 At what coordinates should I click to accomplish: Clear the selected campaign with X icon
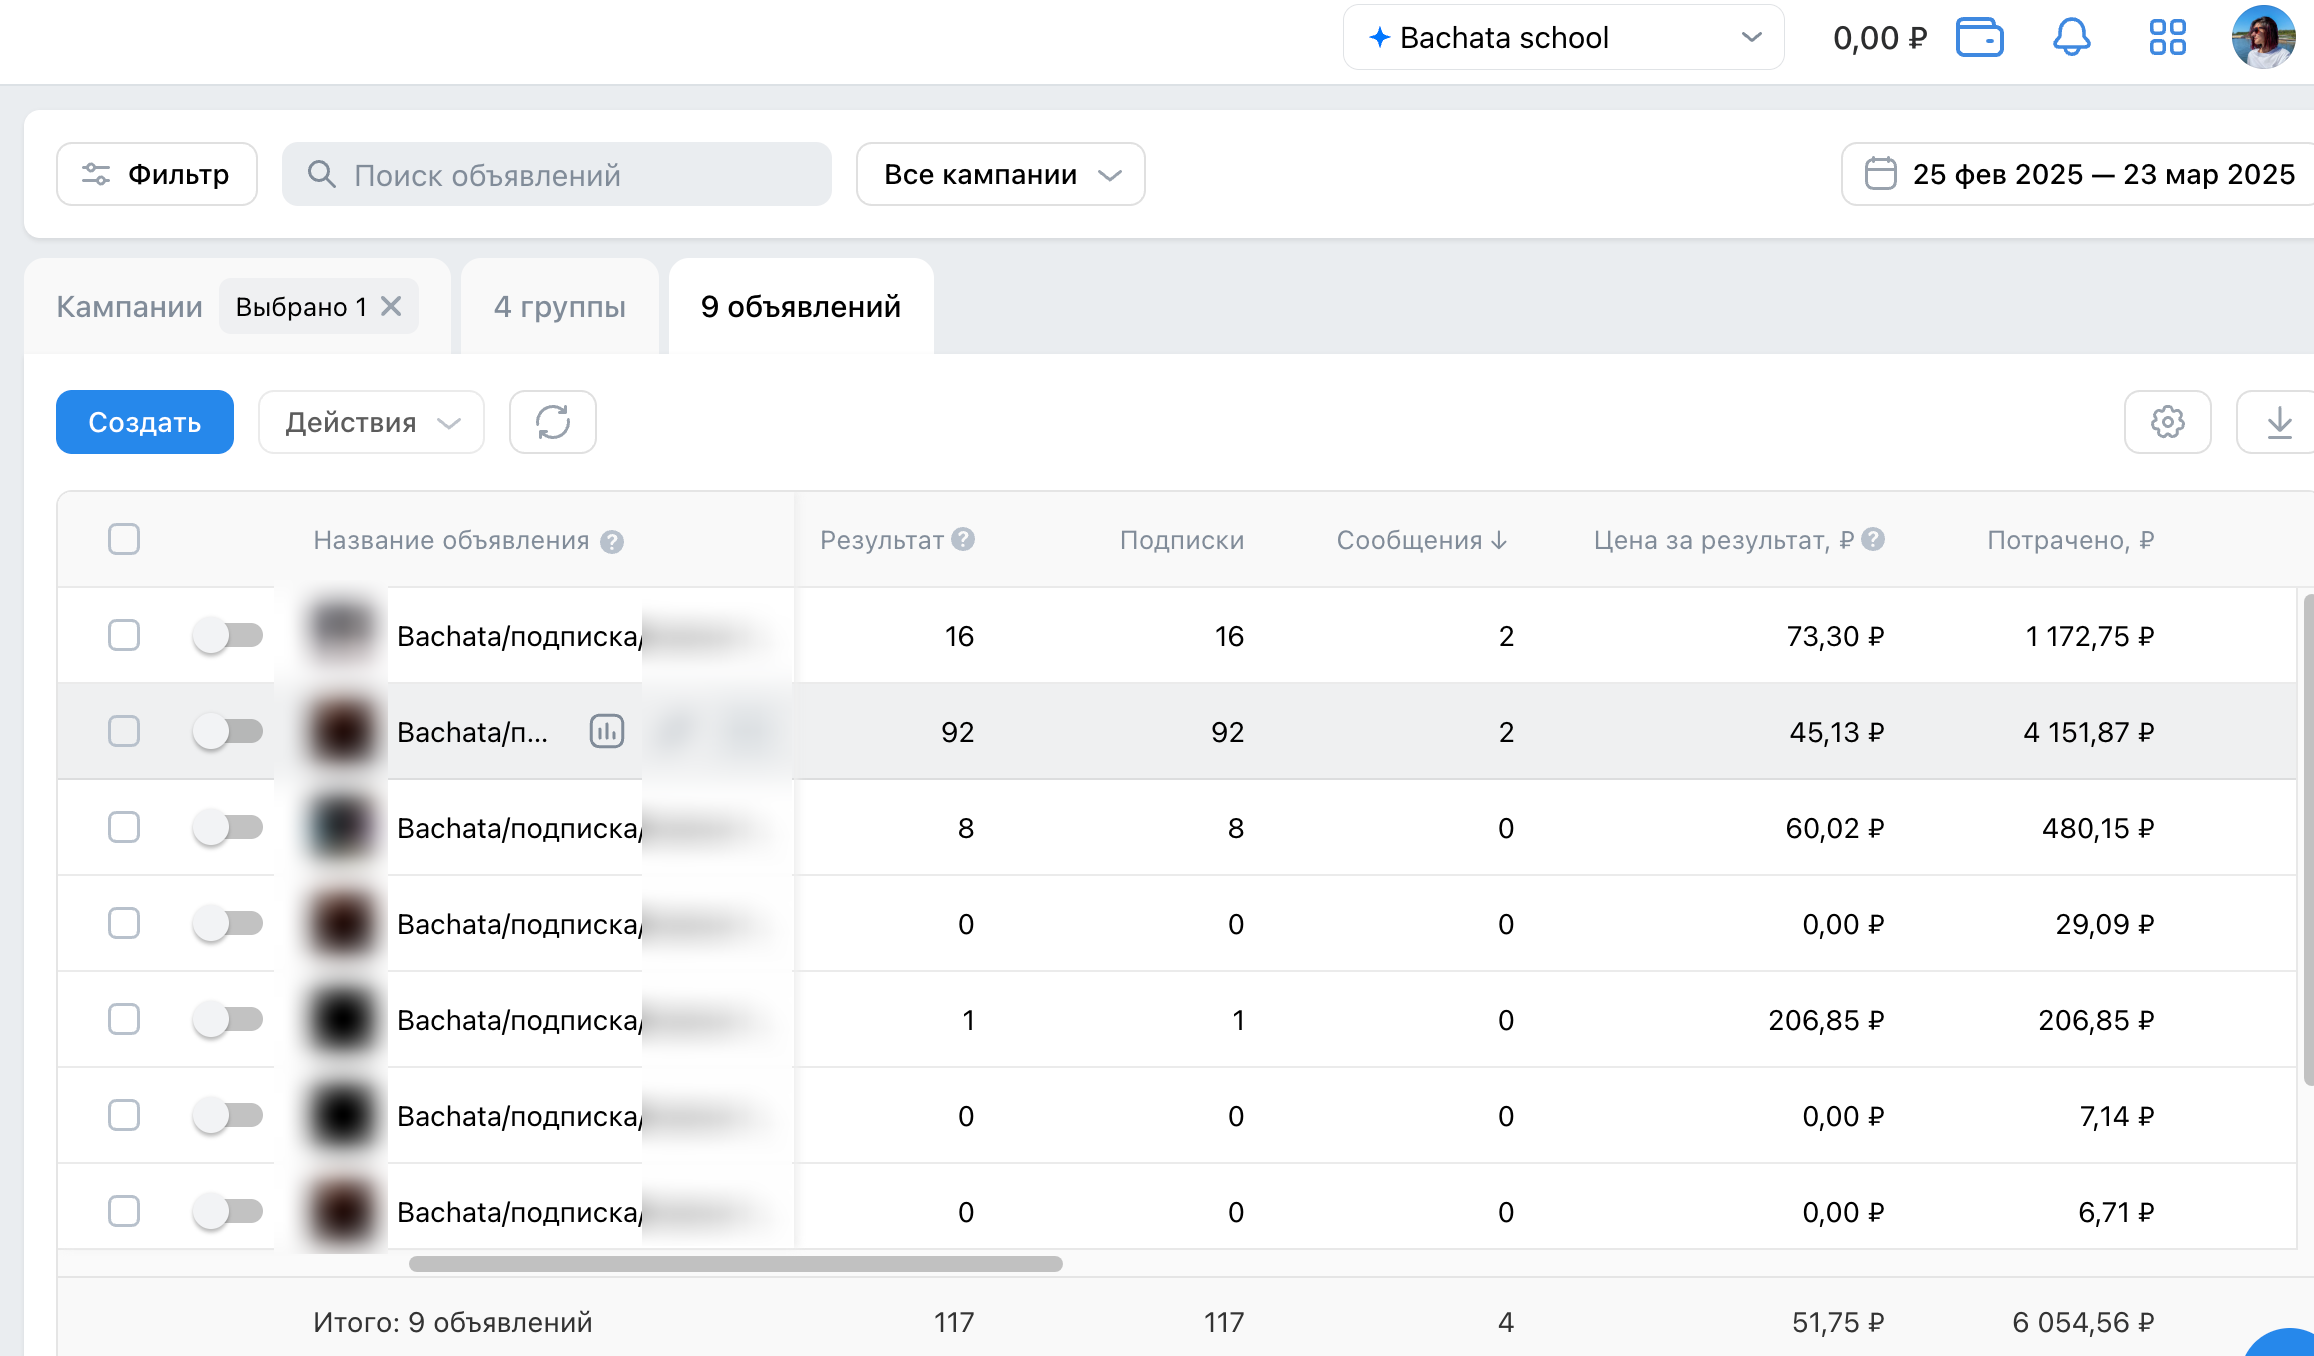(x=391, y=306)
